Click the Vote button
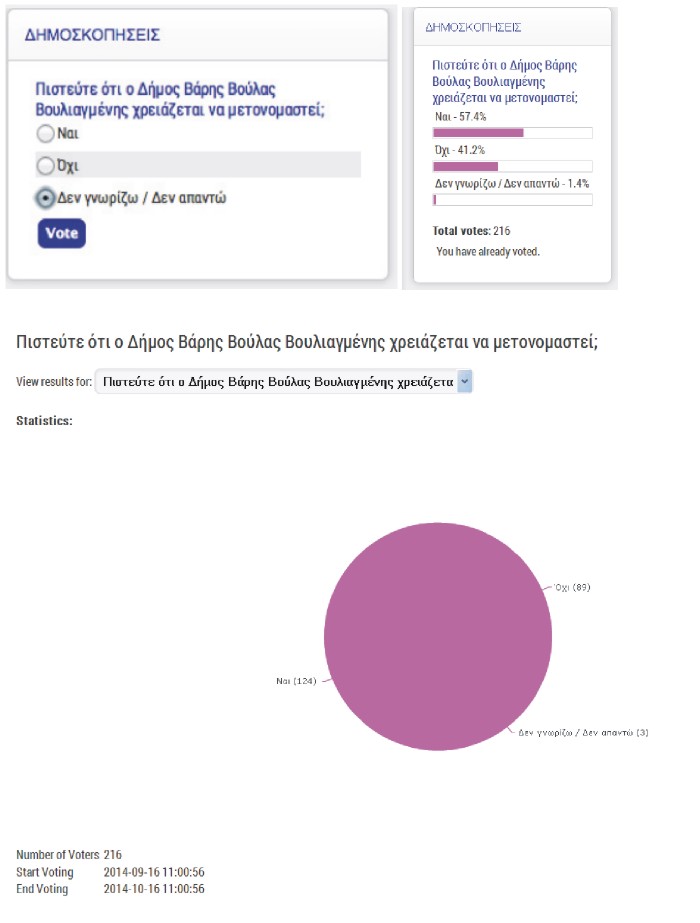This screenshot has height=923, width=700. click(62, 233)
